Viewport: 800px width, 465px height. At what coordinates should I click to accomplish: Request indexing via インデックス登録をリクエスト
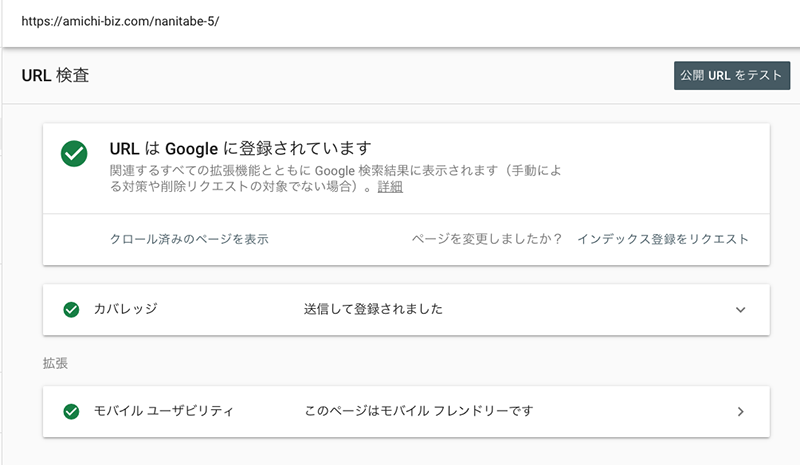point(662,240)
